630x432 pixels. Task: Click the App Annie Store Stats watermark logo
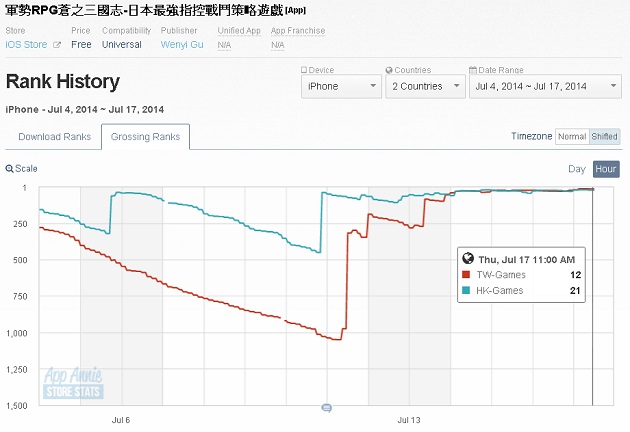(73, 383)
